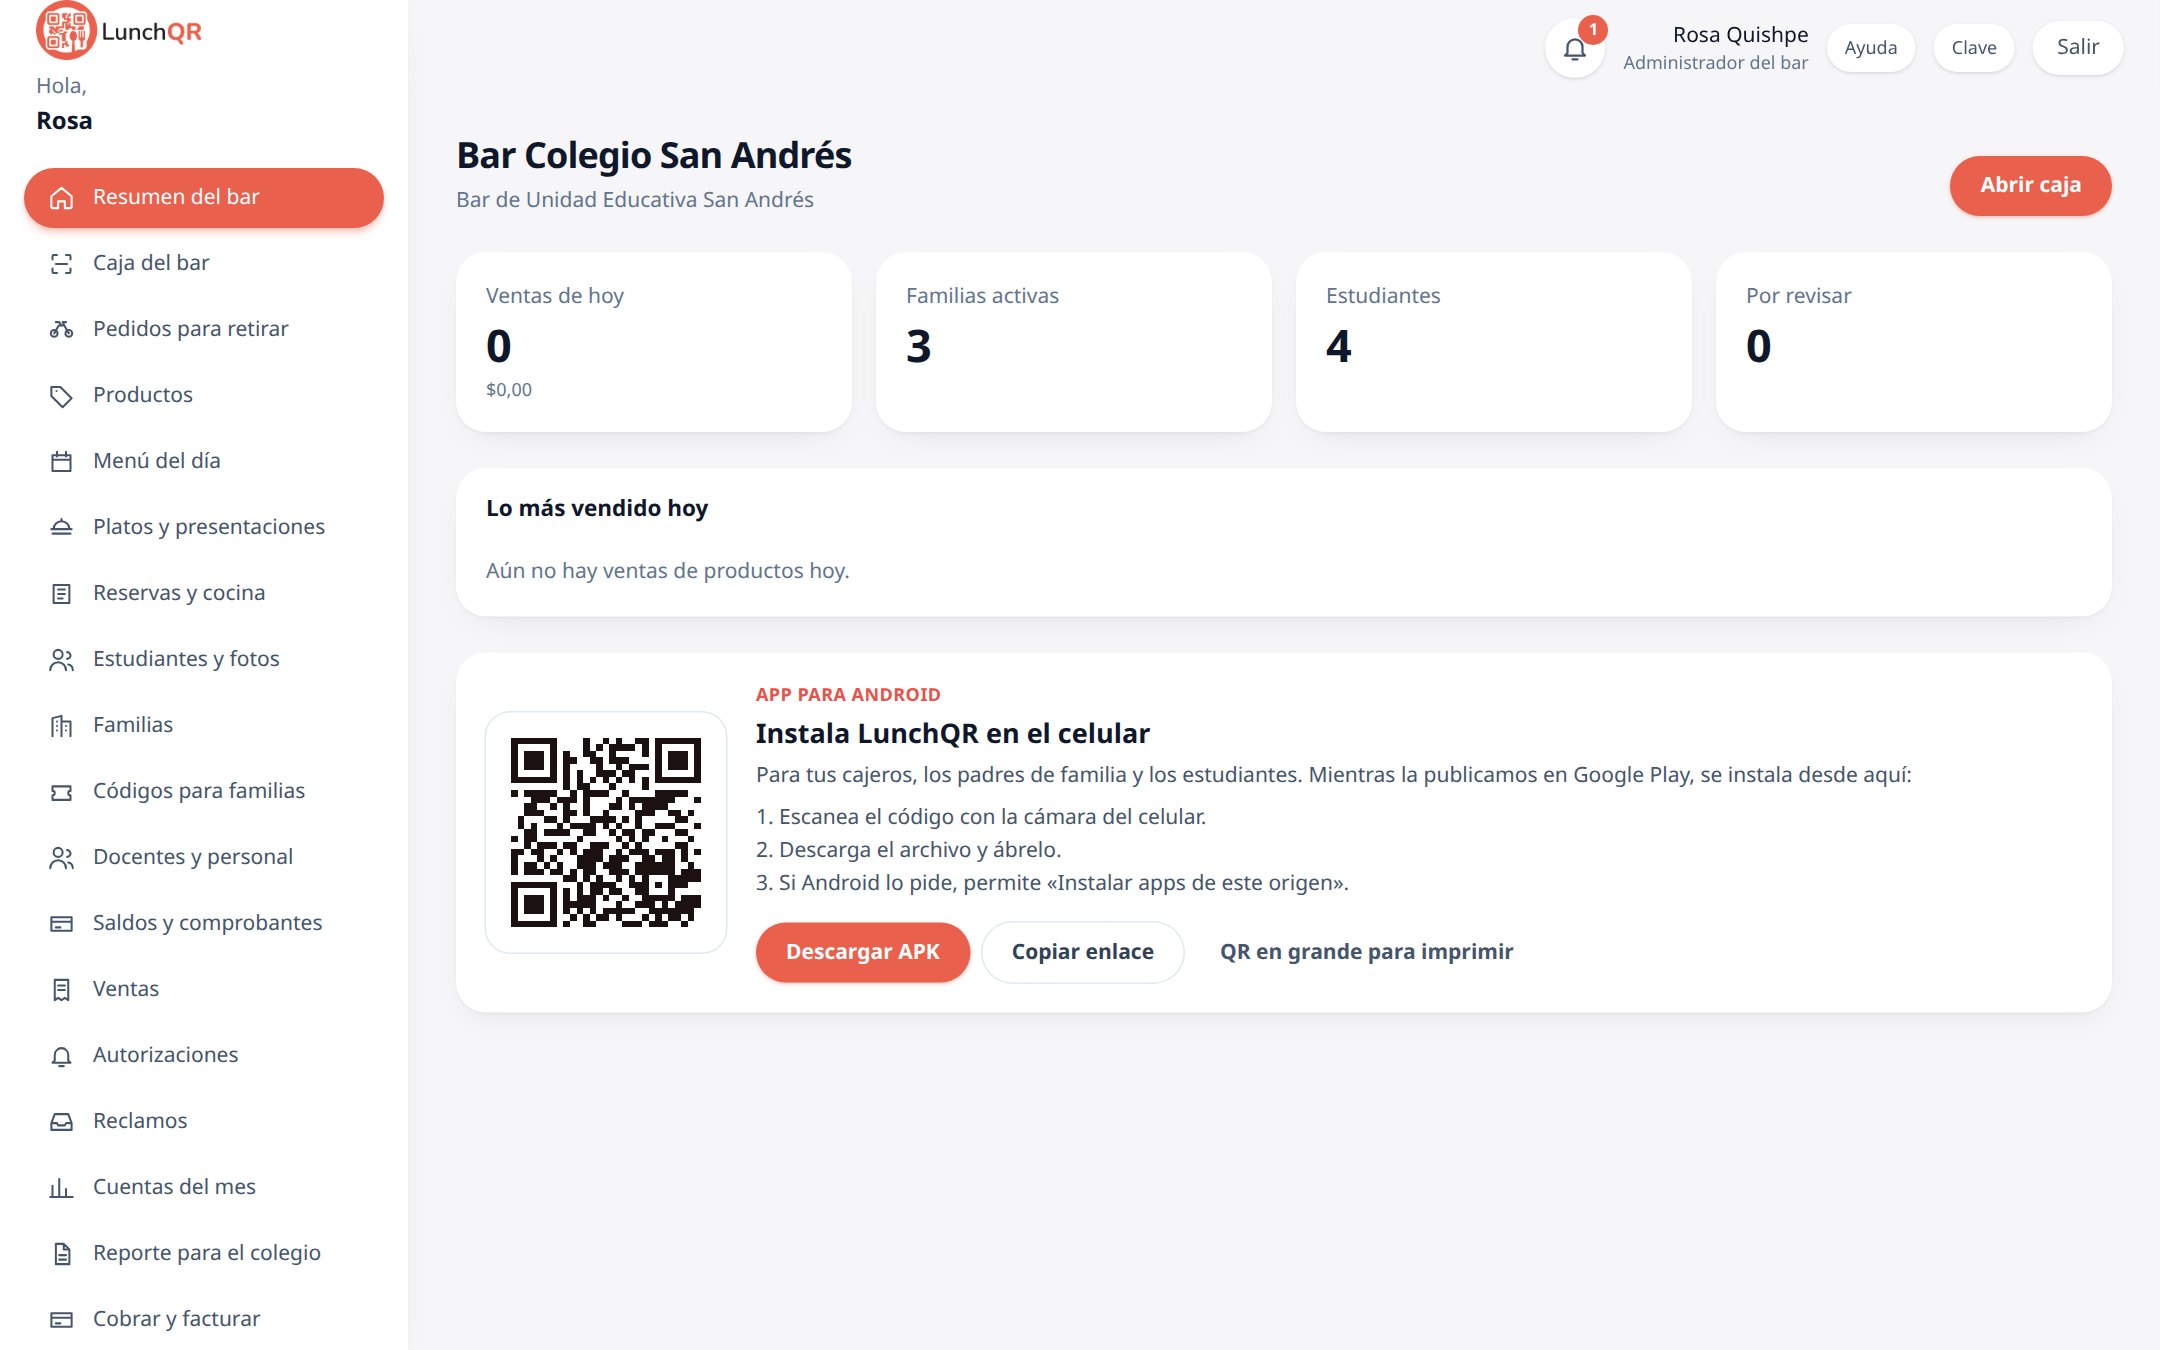The height and width of the screenshot is (1350, 2160).
Task: Click the people icon for Estudiantes y fotos
Action: (x=62, y=660)
